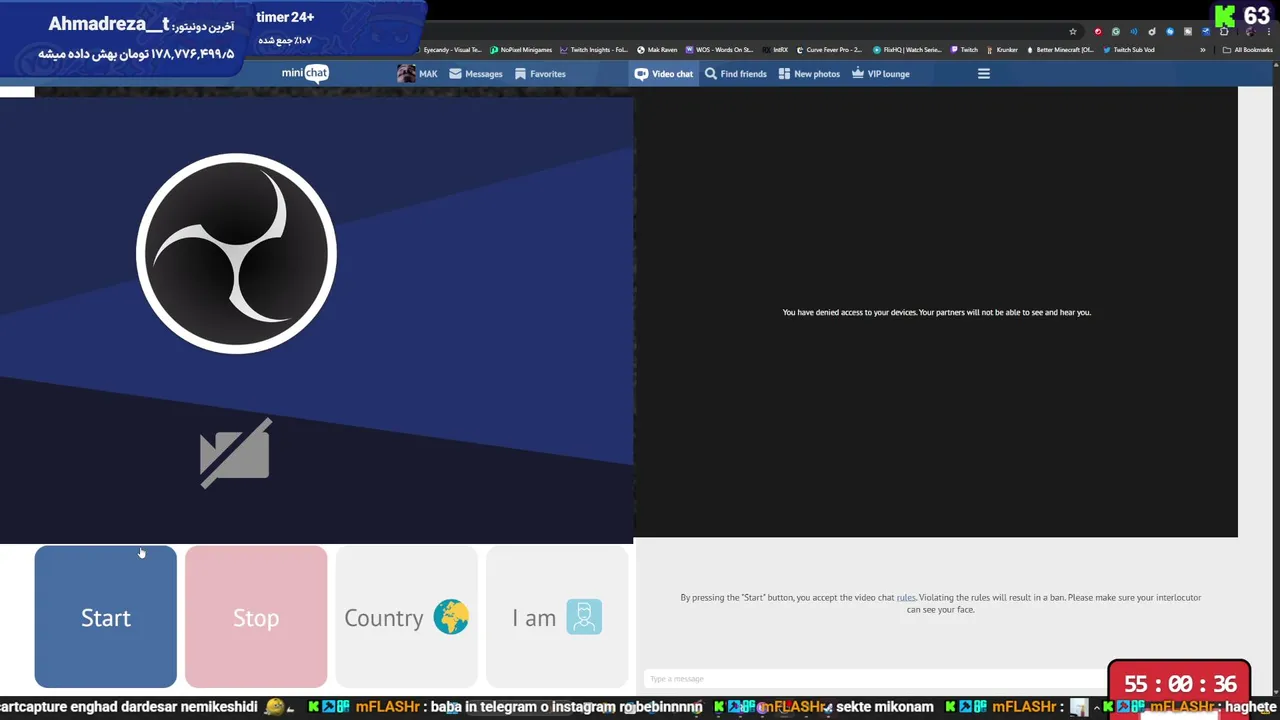Open the Krunker bookmark
Image resolution: width=1280 pixels, height=720 pixels.
pos(1003,50)
